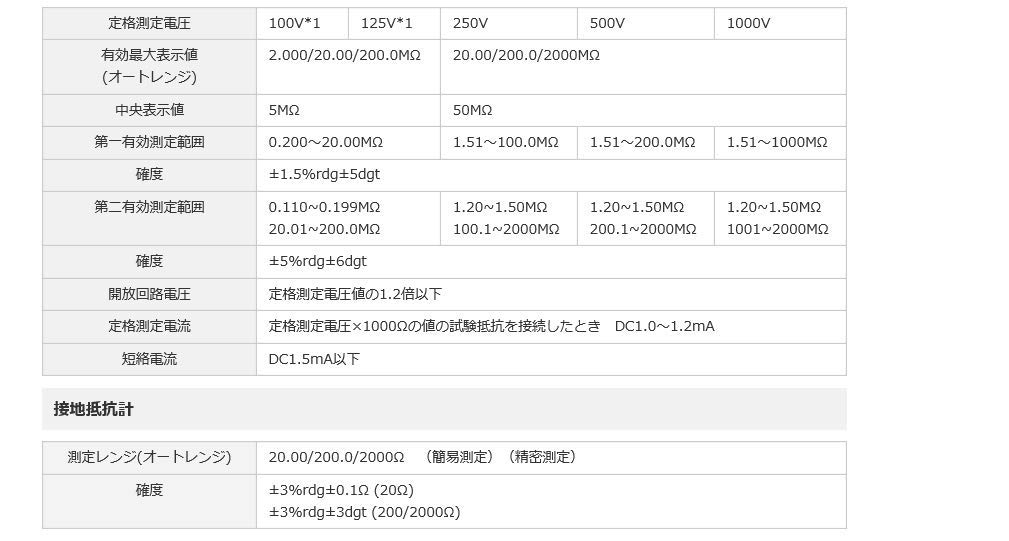
Task: Click the 有効最大表示値 (オートレンジ) label
Action: (149, 66)
